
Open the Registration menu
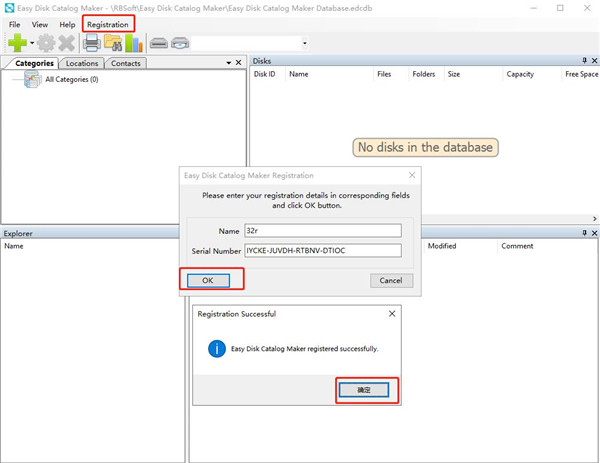point(108,24)
